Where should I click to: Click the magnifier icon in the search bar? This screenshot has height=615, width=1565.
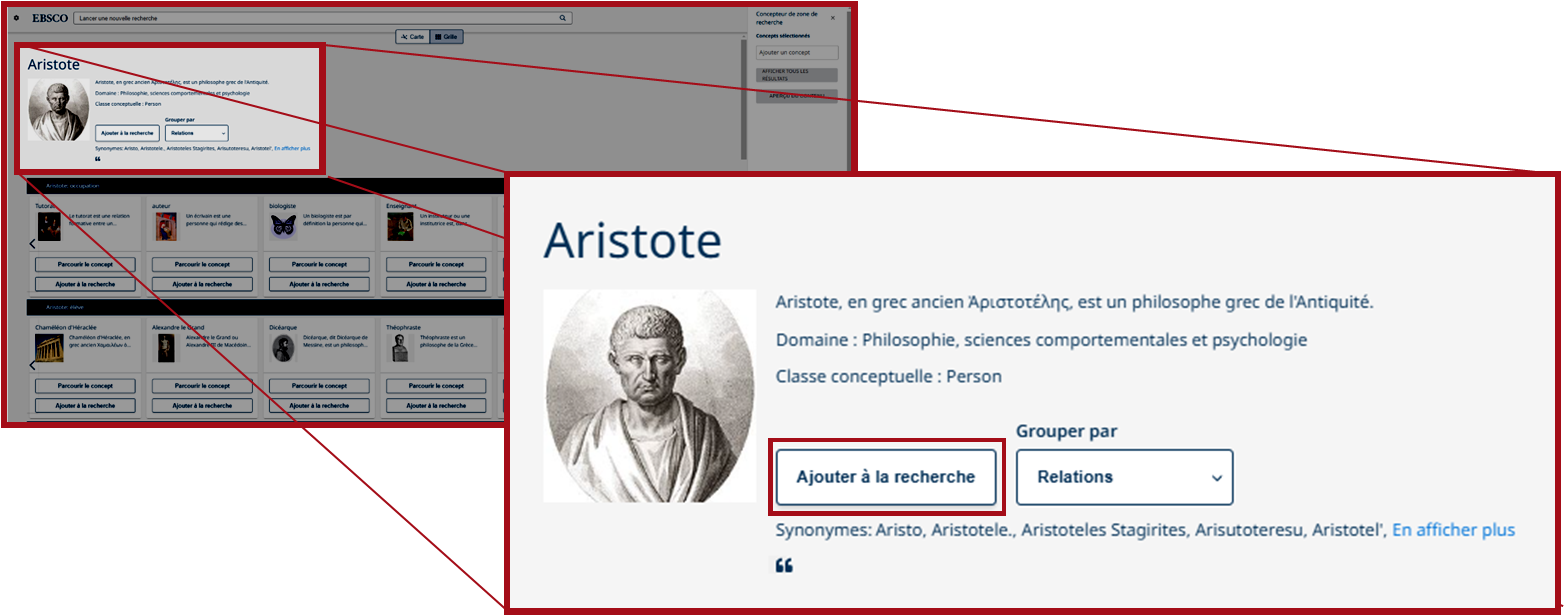tap(563, 18)
